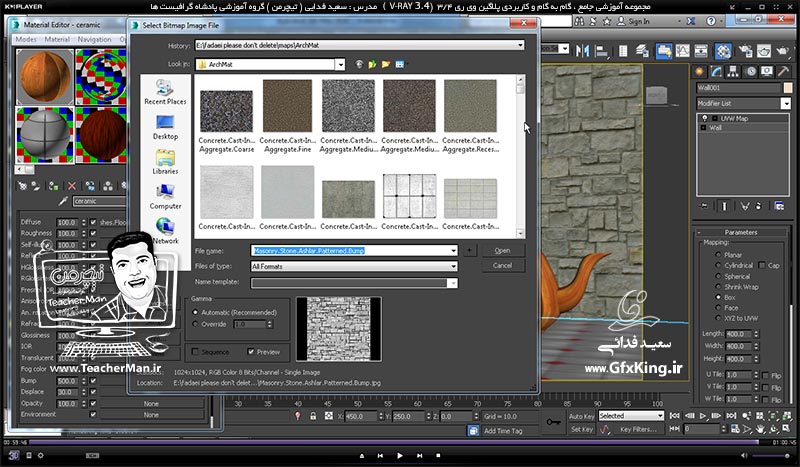Image resolution: width=800 pixels, height=467 pixels.
Task: Click Pin Stack icon below modifier stack
Action: pyautogui.click(x=705, y=206)
